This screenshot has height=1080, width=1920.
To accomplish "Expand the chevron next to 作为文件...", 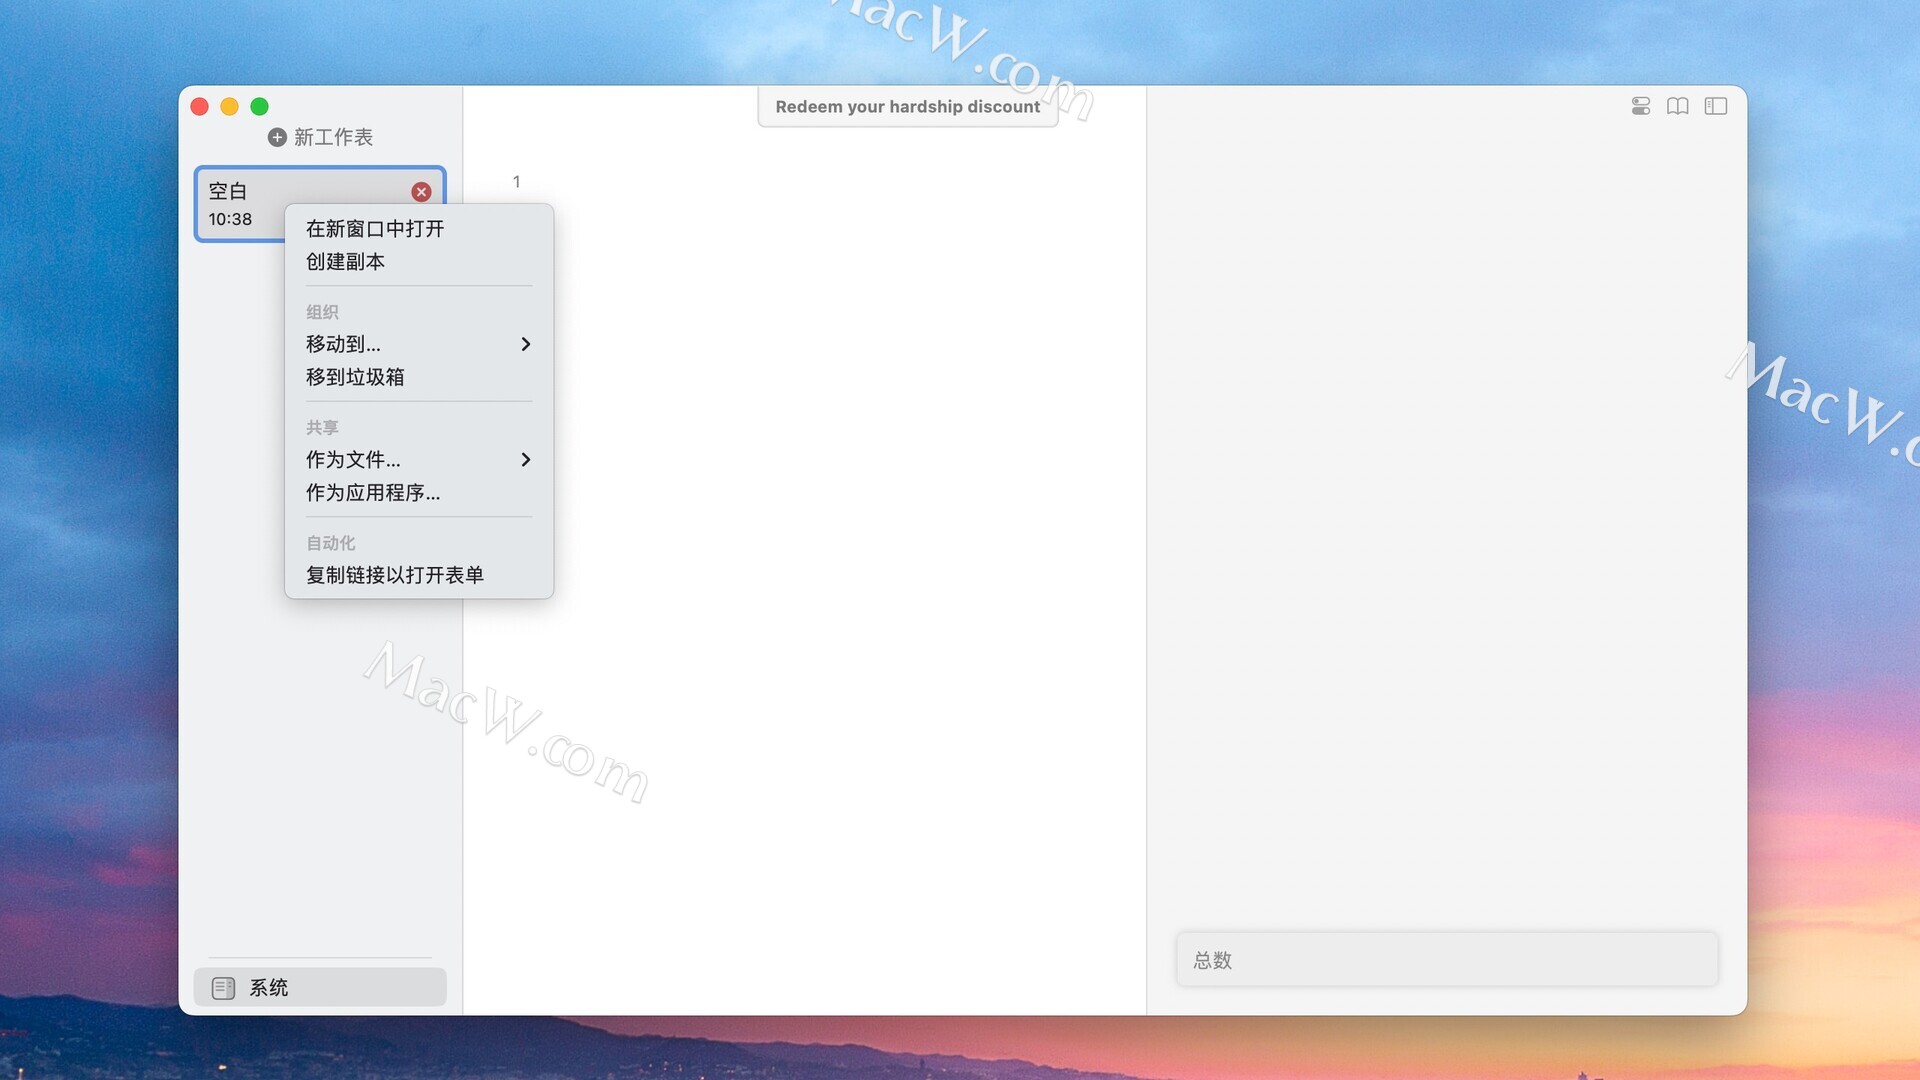I will 526,460.
